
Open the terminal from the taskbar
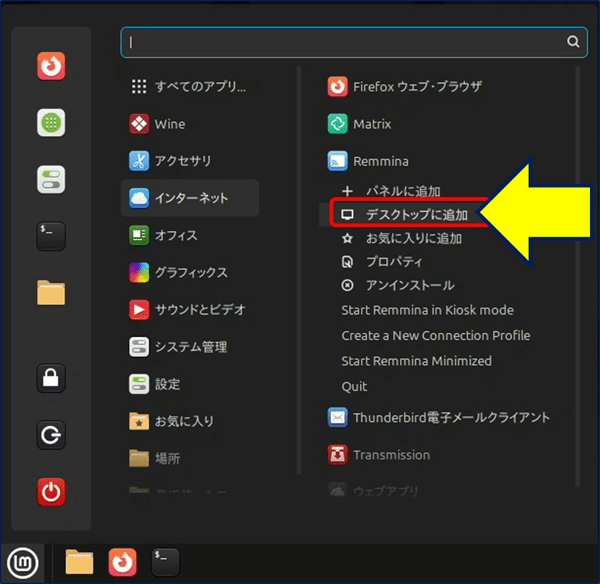click(x=165, y=562)
